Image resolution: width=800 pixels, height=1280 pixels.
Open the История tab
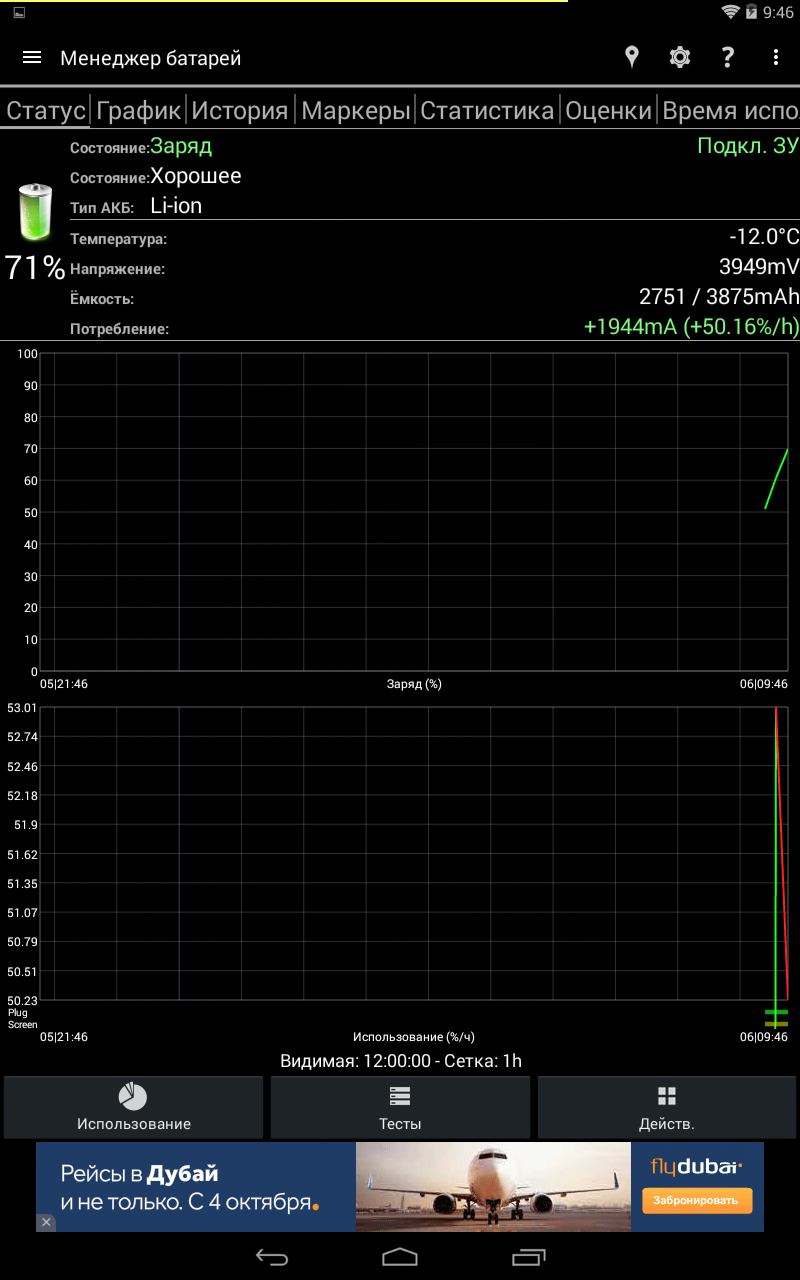tap(240, 110)
